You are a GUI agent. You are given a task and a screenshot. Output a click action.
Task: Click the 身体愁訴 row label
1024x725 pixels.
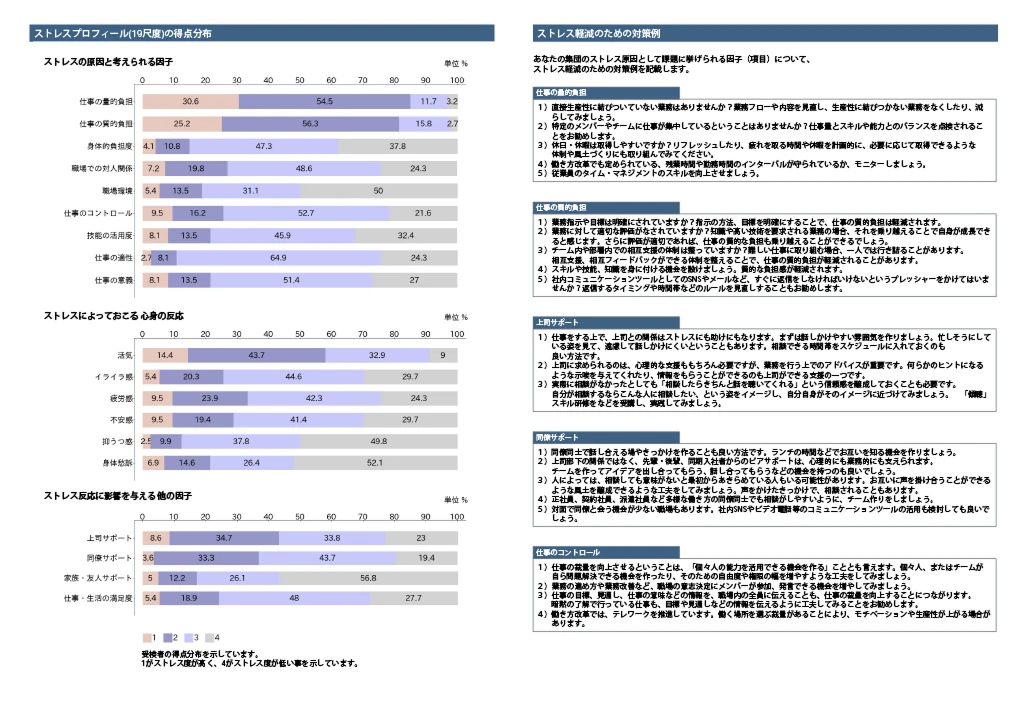point(118,463)
